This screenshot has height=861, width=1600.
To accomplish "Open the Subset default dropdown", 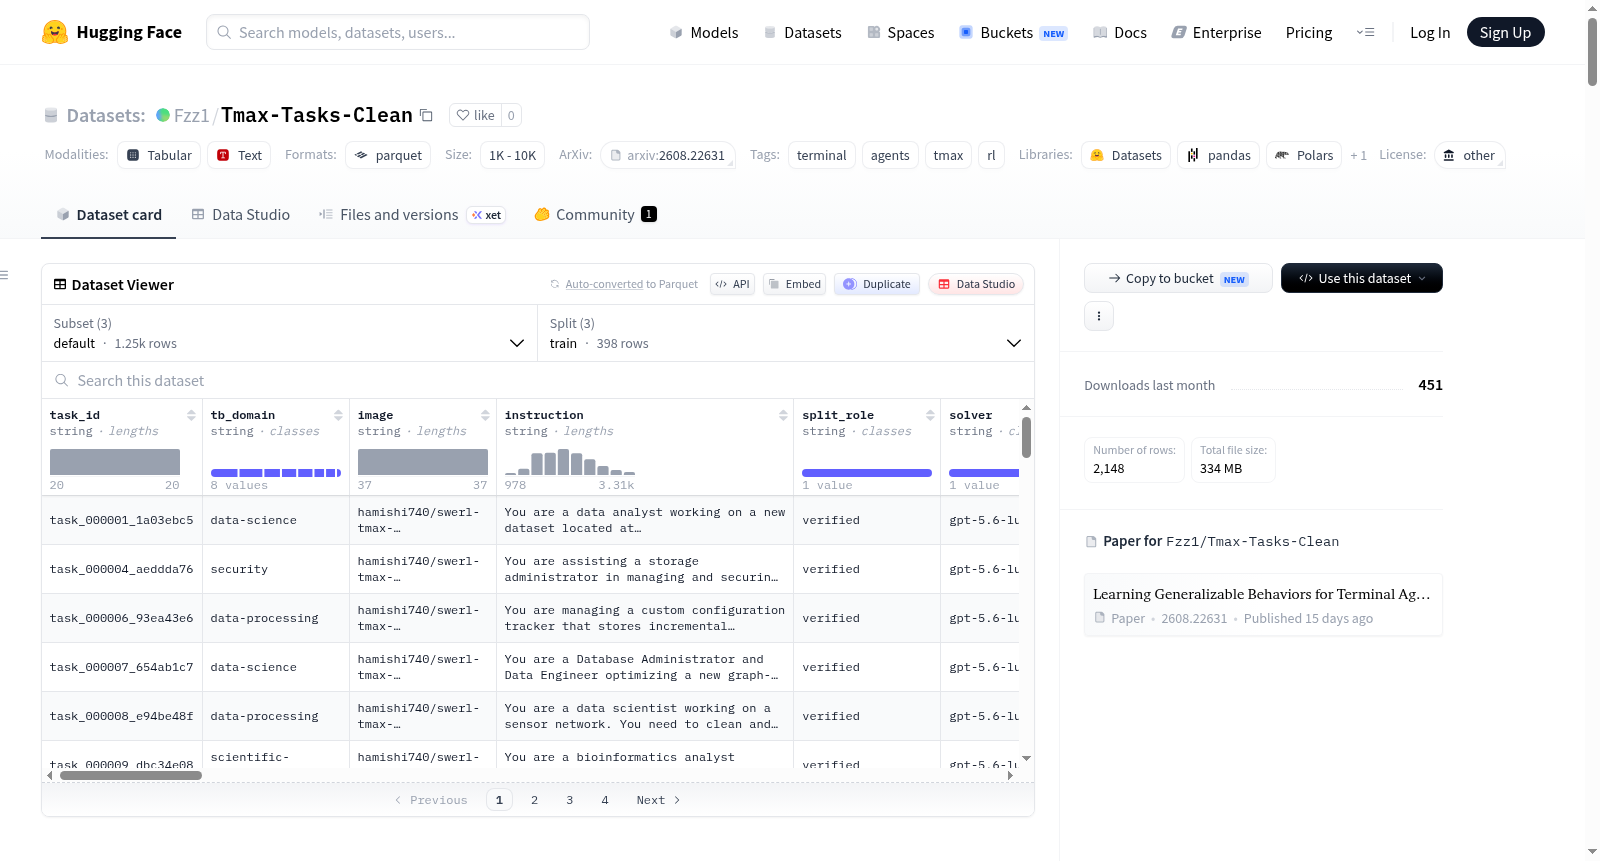I will (289, 333).
